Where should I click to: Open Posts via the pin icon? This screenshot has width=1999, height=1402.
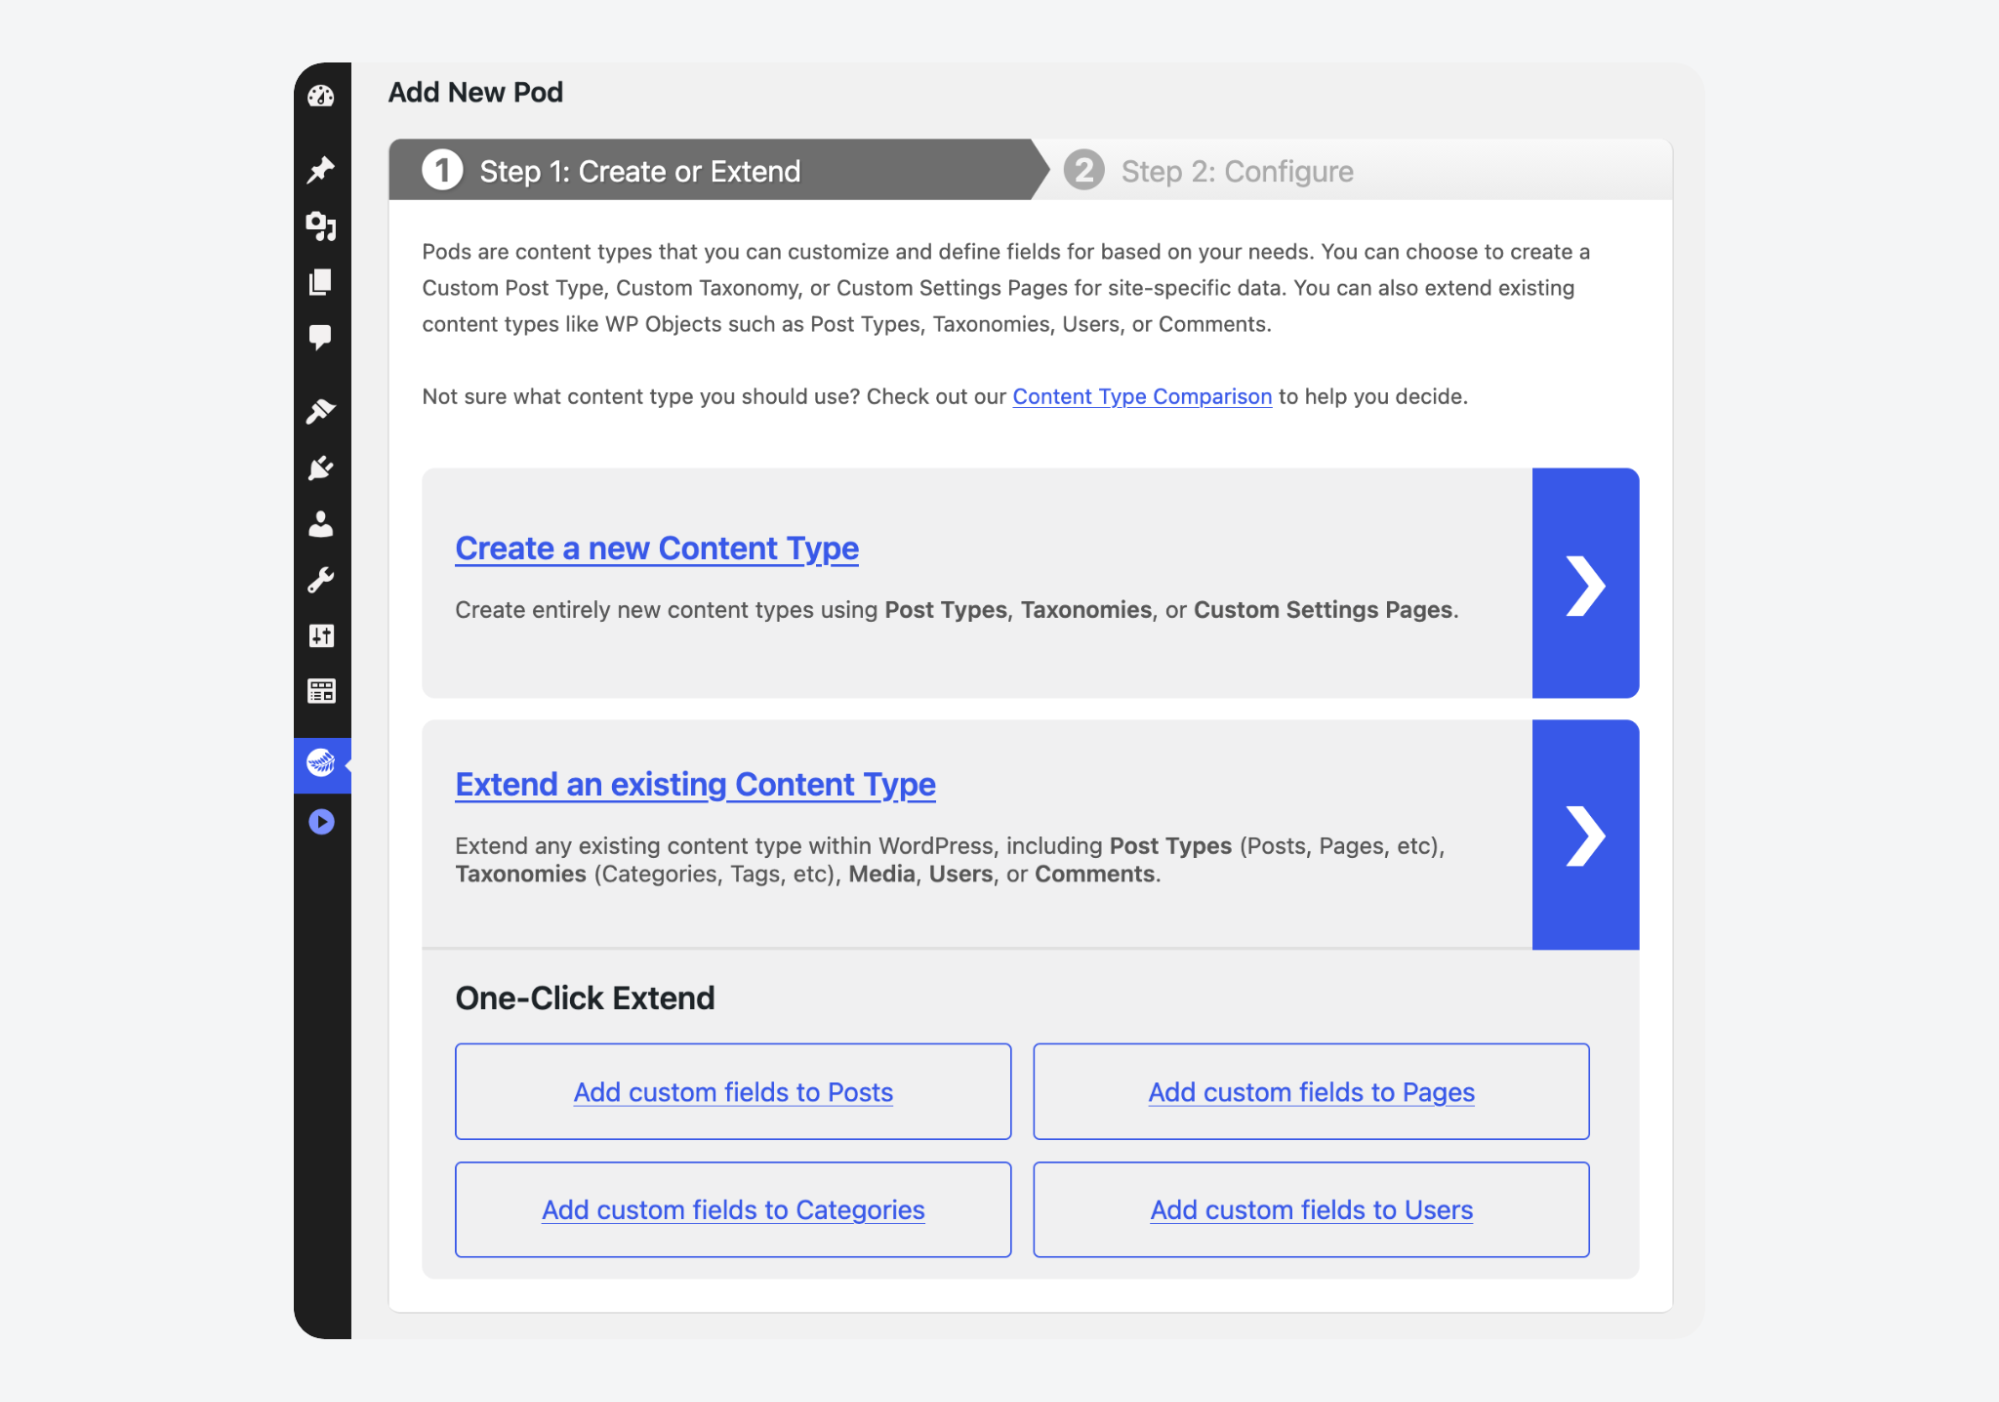(321, 170)
